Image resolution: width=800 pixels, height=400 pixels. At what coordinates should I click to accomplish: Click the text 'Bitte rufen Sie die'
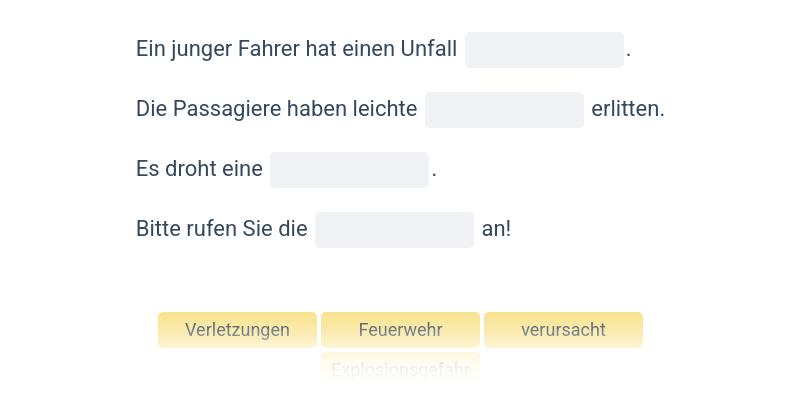(x=221, y=229)
